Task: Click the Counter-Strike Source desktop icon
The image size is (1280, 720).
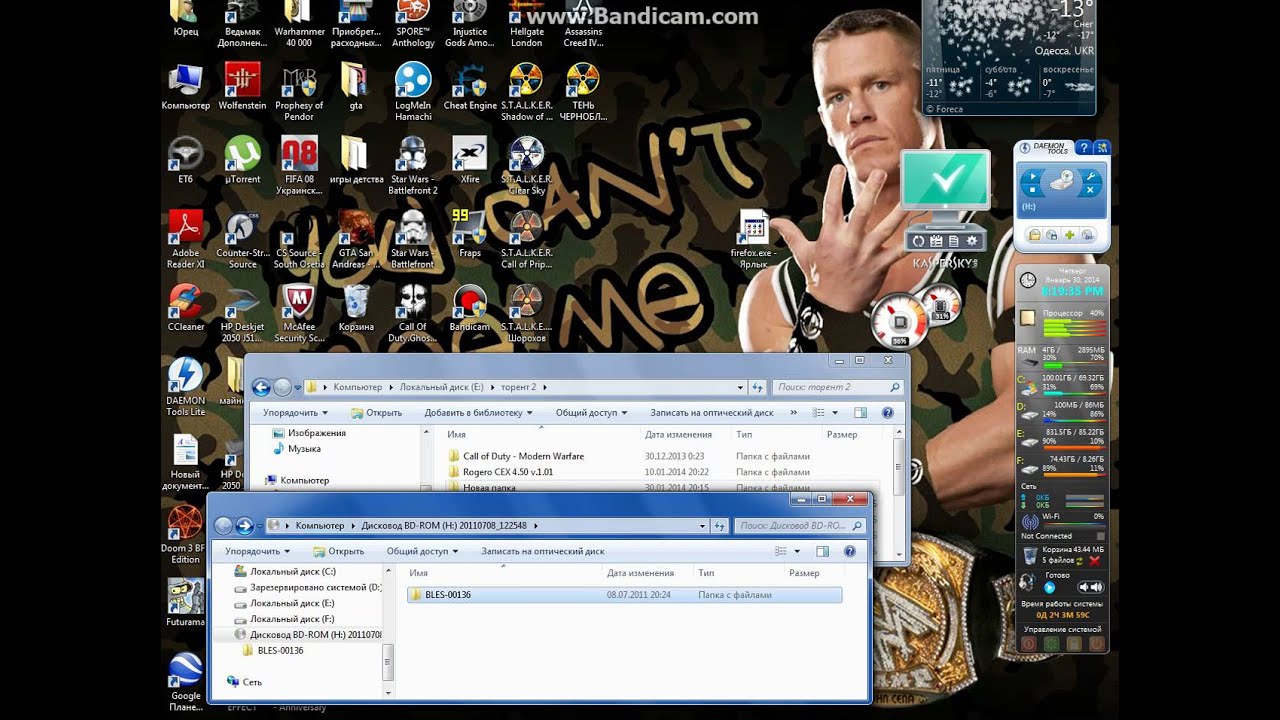Action: pyautogui.click(x=242, y=240)
